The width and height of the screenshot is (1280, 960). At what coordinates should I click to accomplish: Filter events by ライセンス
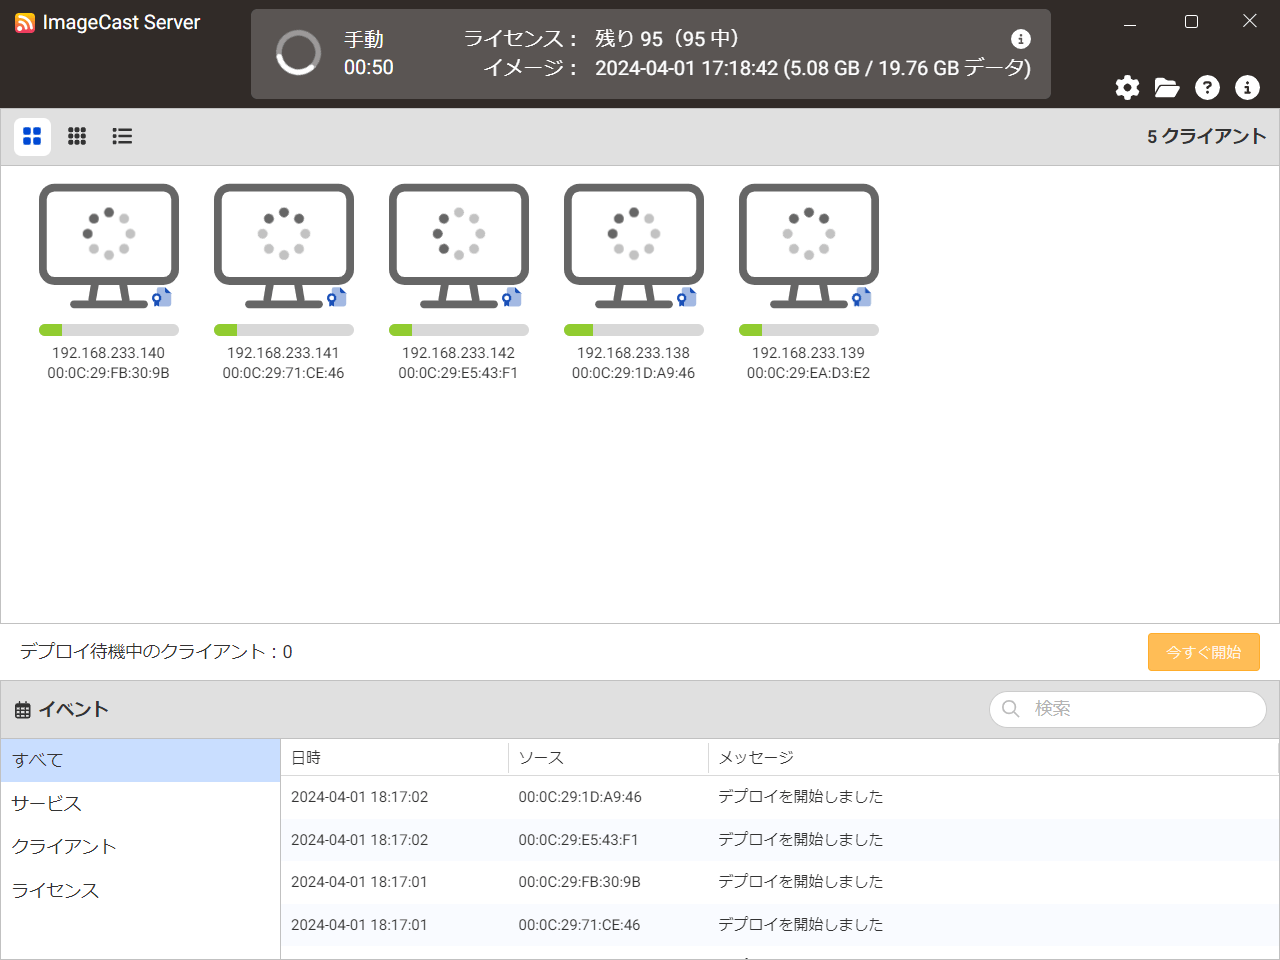click(55, 890)
